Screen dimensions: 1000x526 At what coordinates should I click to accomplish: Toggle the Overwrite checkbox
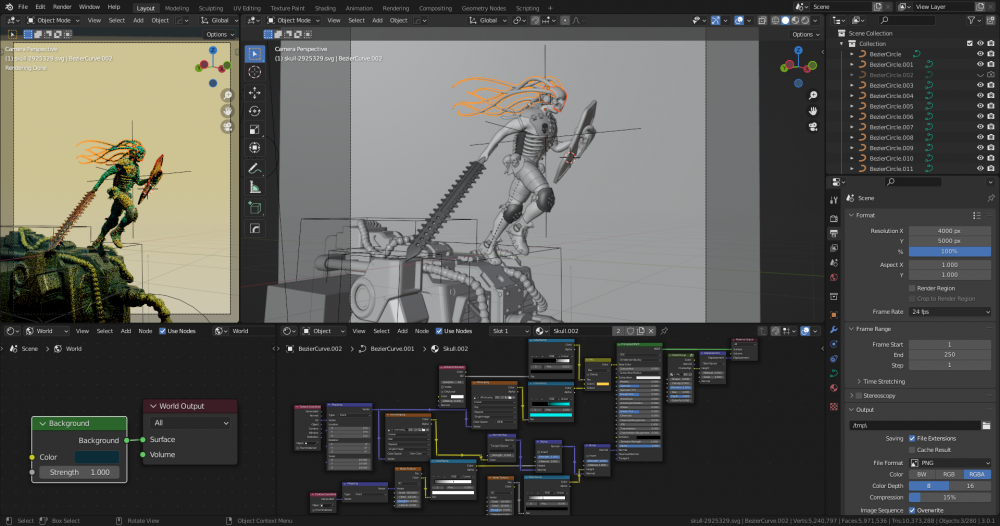(912, 510)
